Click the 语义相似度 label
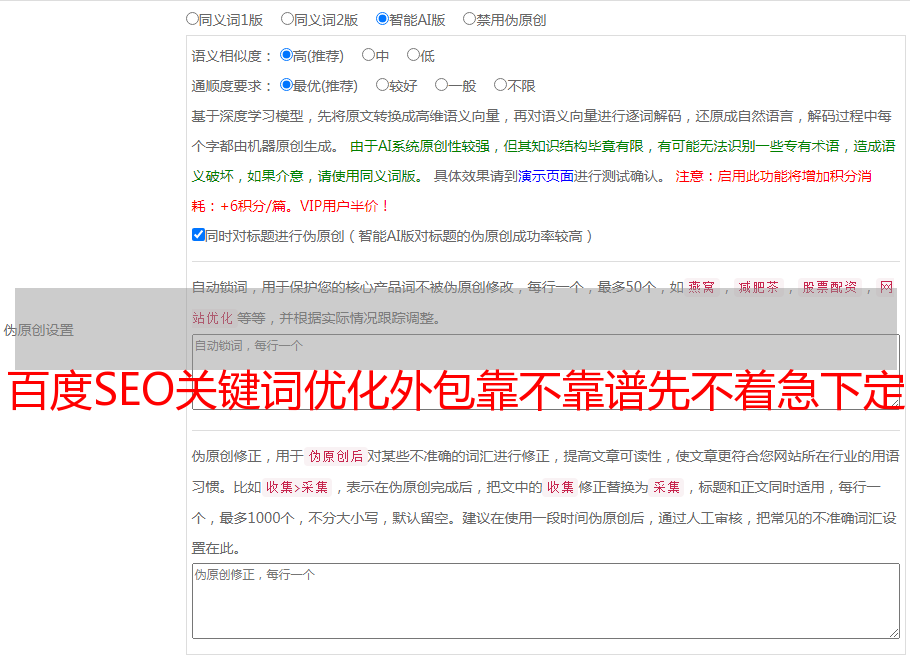This screenshot has width=911, height=658. (x=232, y=56)
